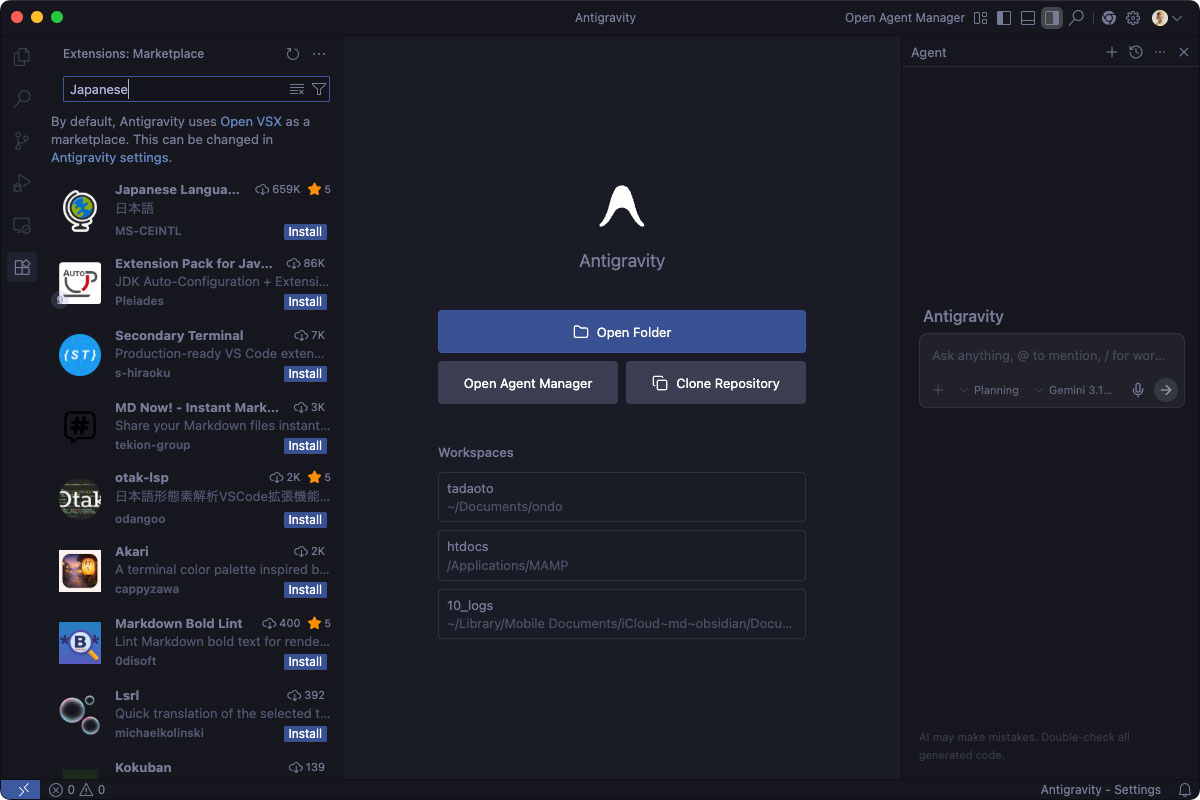
Task: Toggle the bottom panel visibility
Action: click(x=1028, y=18)
